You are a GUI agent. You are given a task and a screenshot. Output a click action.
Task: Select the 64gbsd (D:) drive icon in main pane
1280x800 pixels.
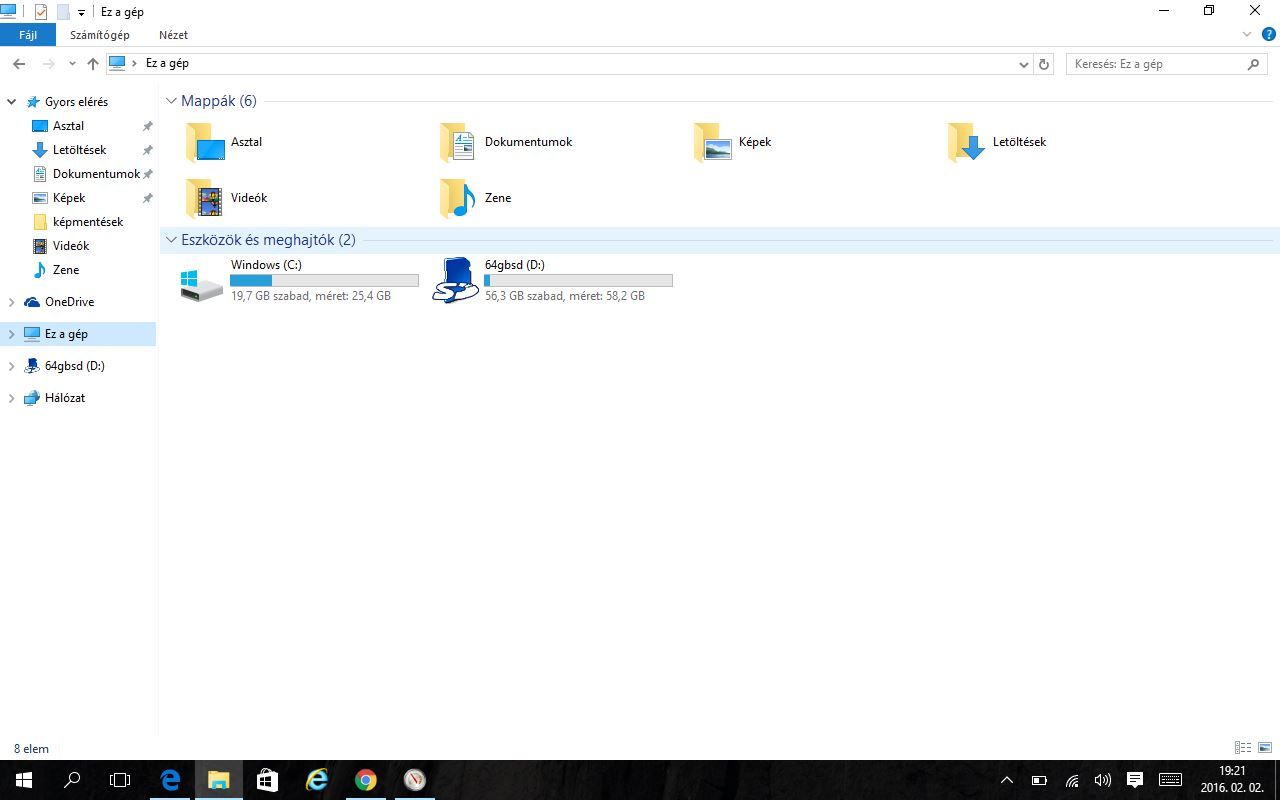tap(456, 280)
